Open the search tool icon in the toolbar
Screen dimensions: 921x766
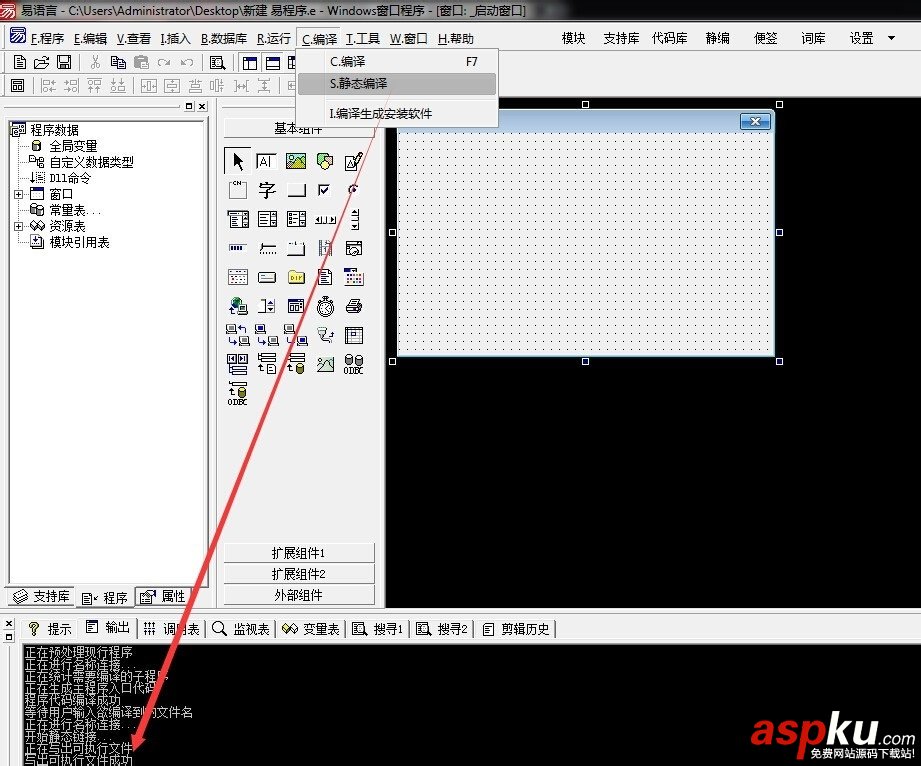[217, 62]
